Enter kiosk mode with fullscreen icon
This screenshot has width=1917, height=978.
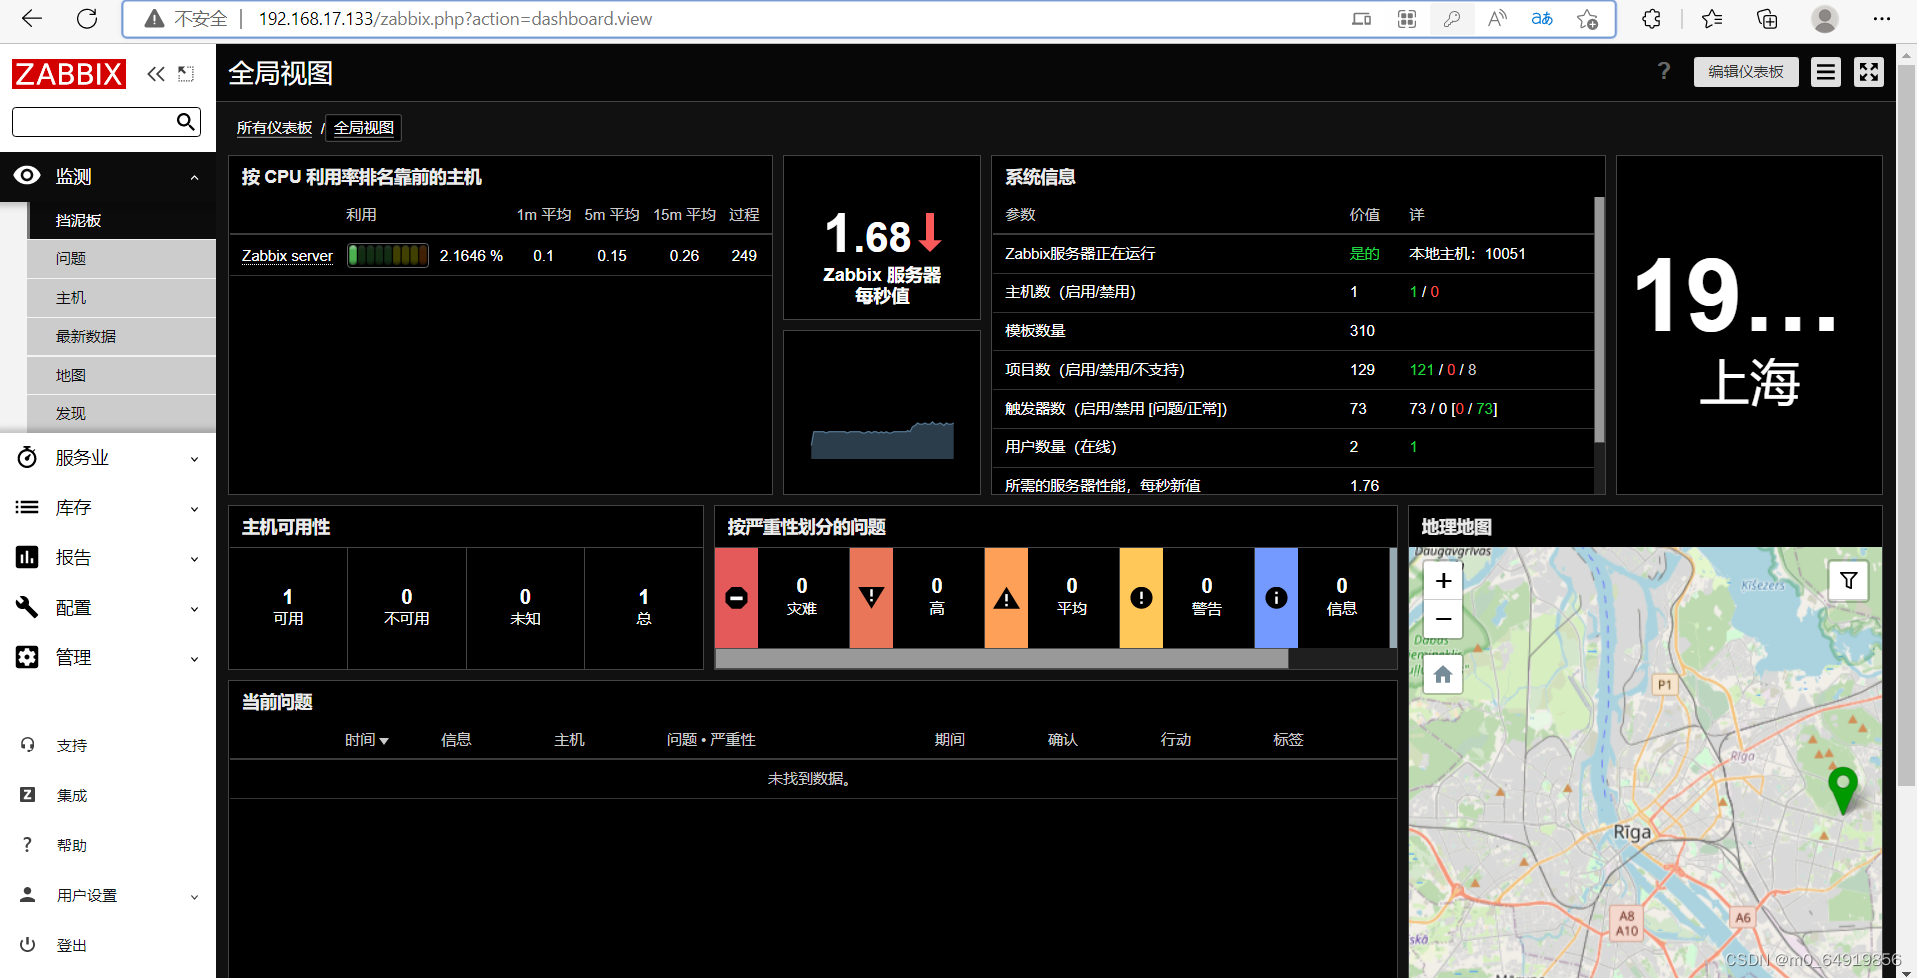tap(1869, 72)
